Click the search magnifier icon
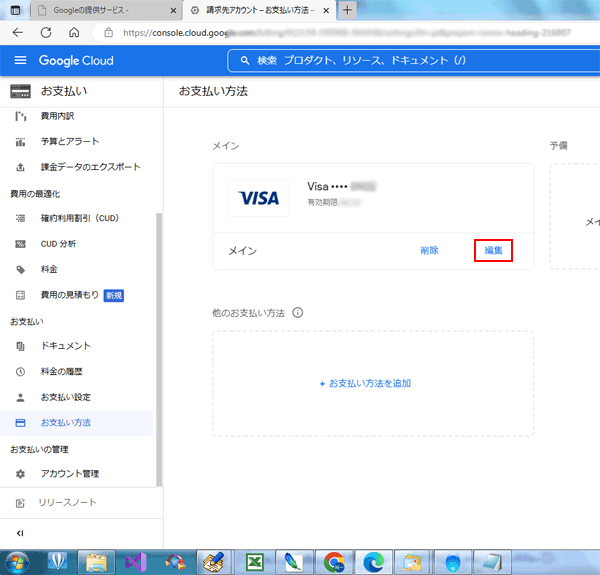600x575 pixels. pos(245,60)
